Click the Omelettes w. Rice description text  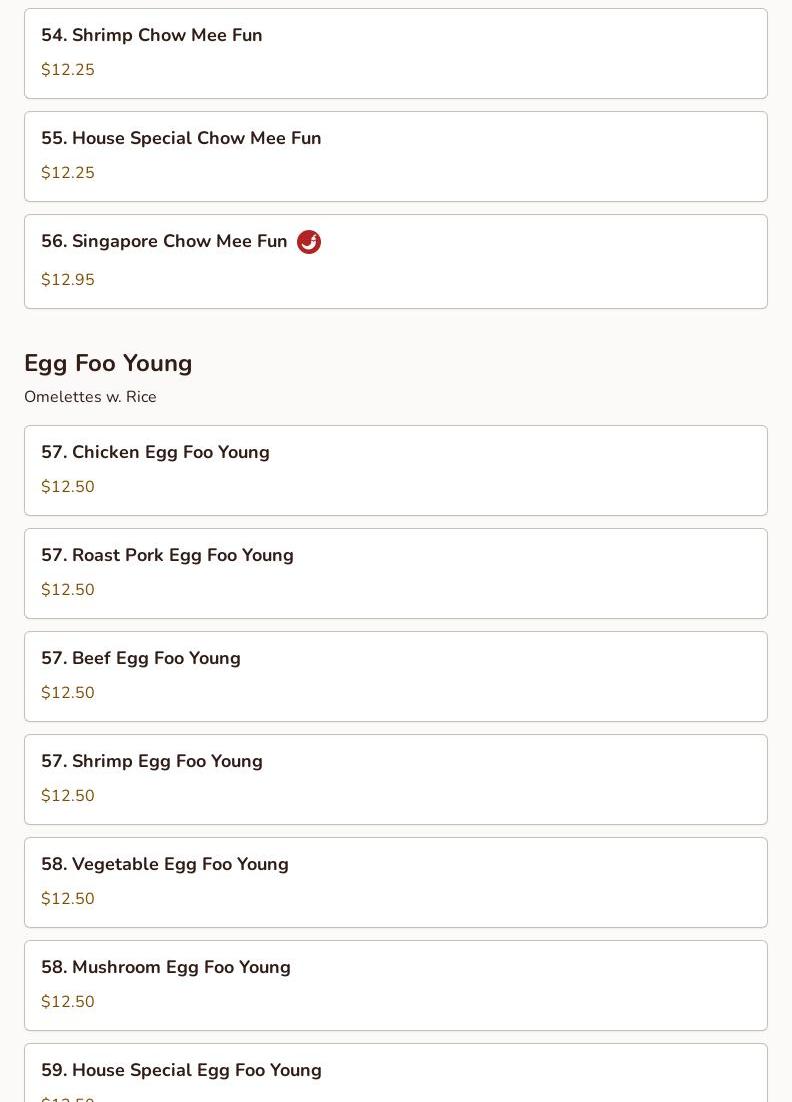(x=90, y=397)
